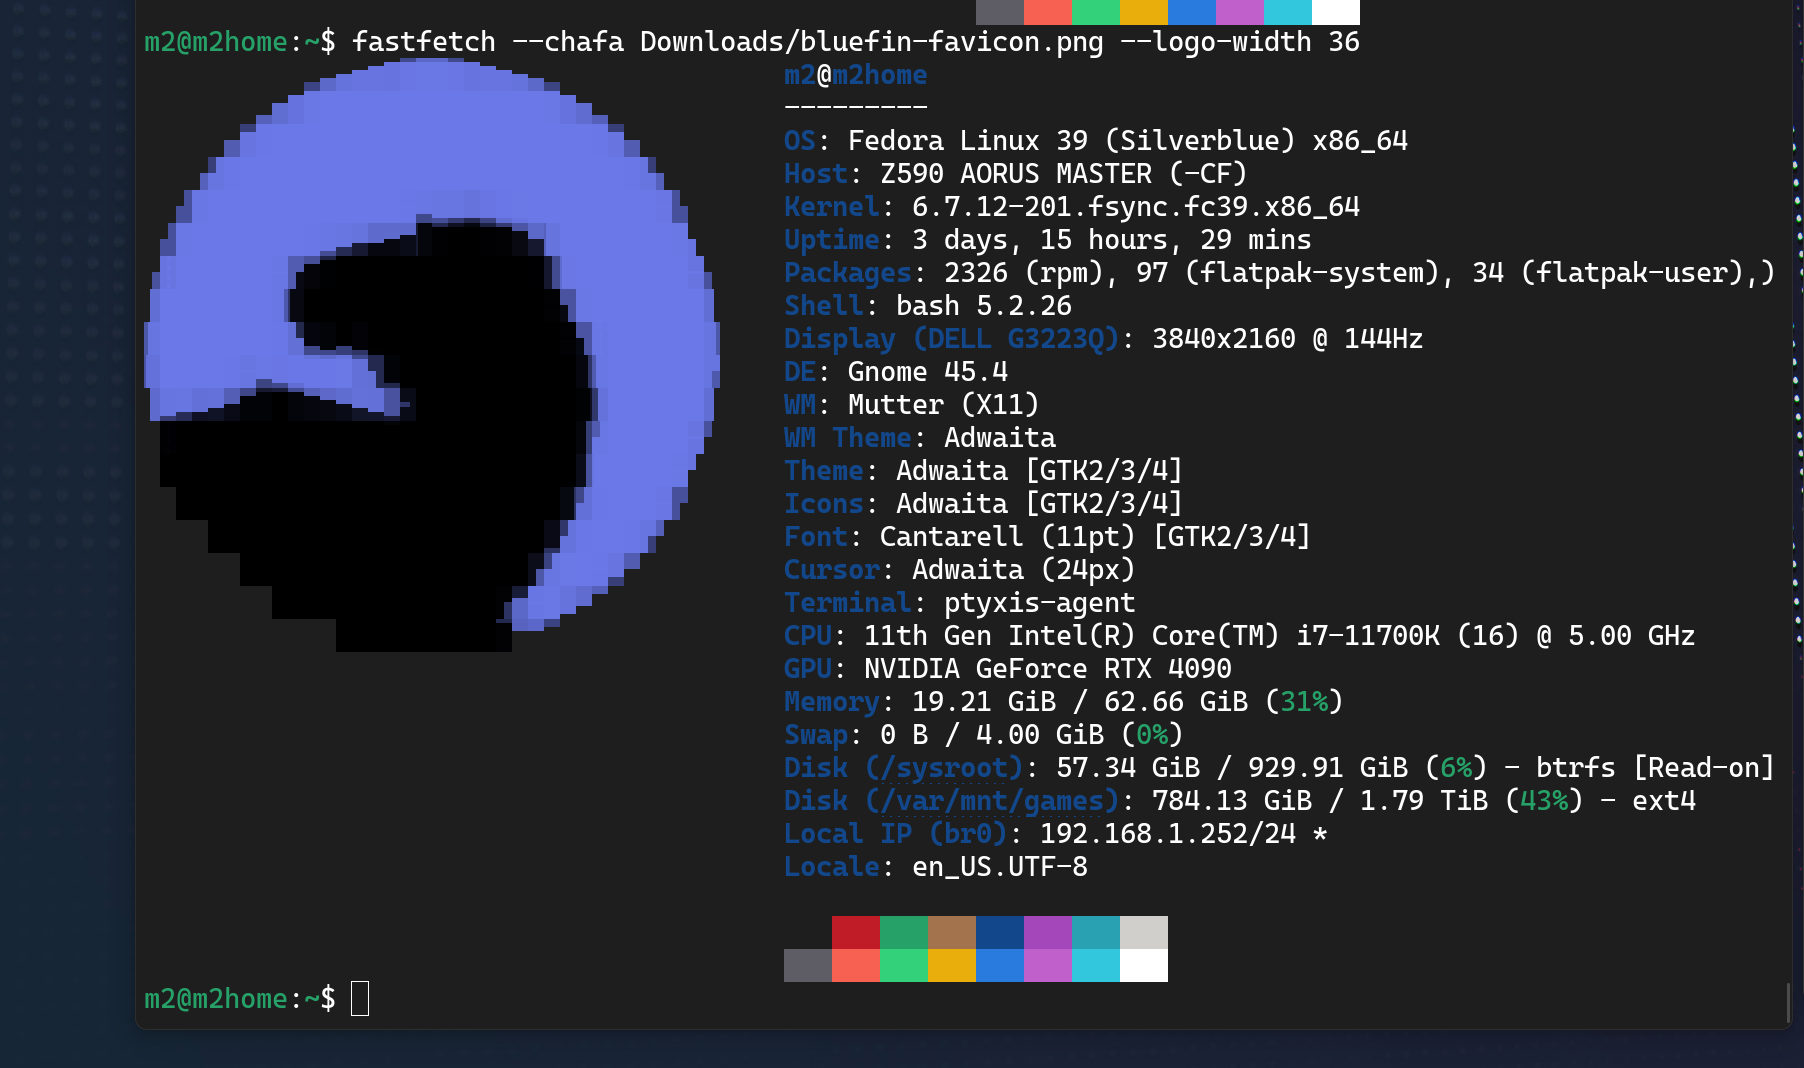Screen dimensions: 1804x1068
Task: Pick the salmon red swatch in bottom palette
Action: coord(856,965)
